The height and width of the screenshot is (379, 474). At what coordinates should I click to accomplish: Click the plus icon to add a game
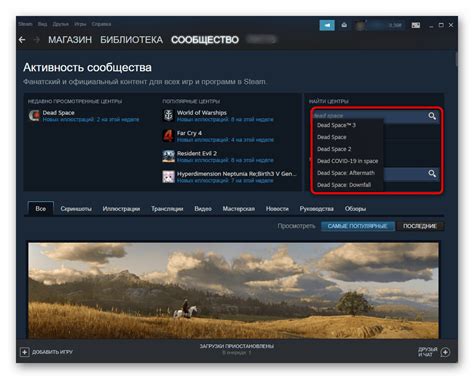(x=25, y=352)
